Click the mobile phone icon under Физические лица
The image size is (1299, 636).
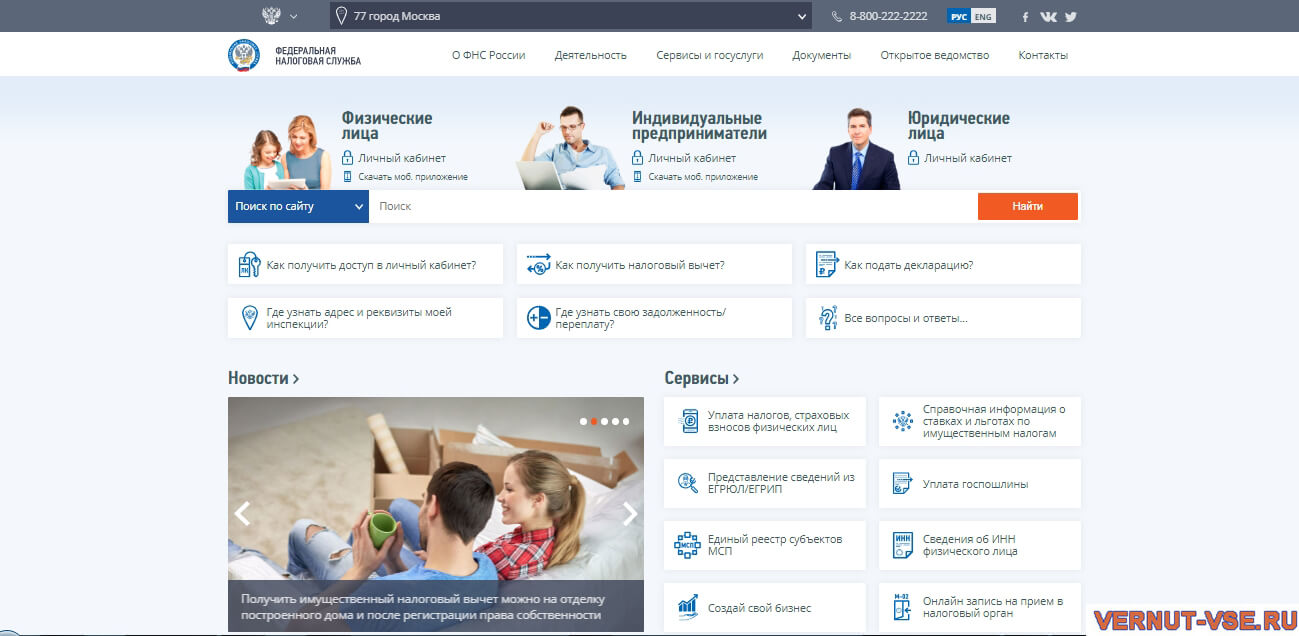348,177
